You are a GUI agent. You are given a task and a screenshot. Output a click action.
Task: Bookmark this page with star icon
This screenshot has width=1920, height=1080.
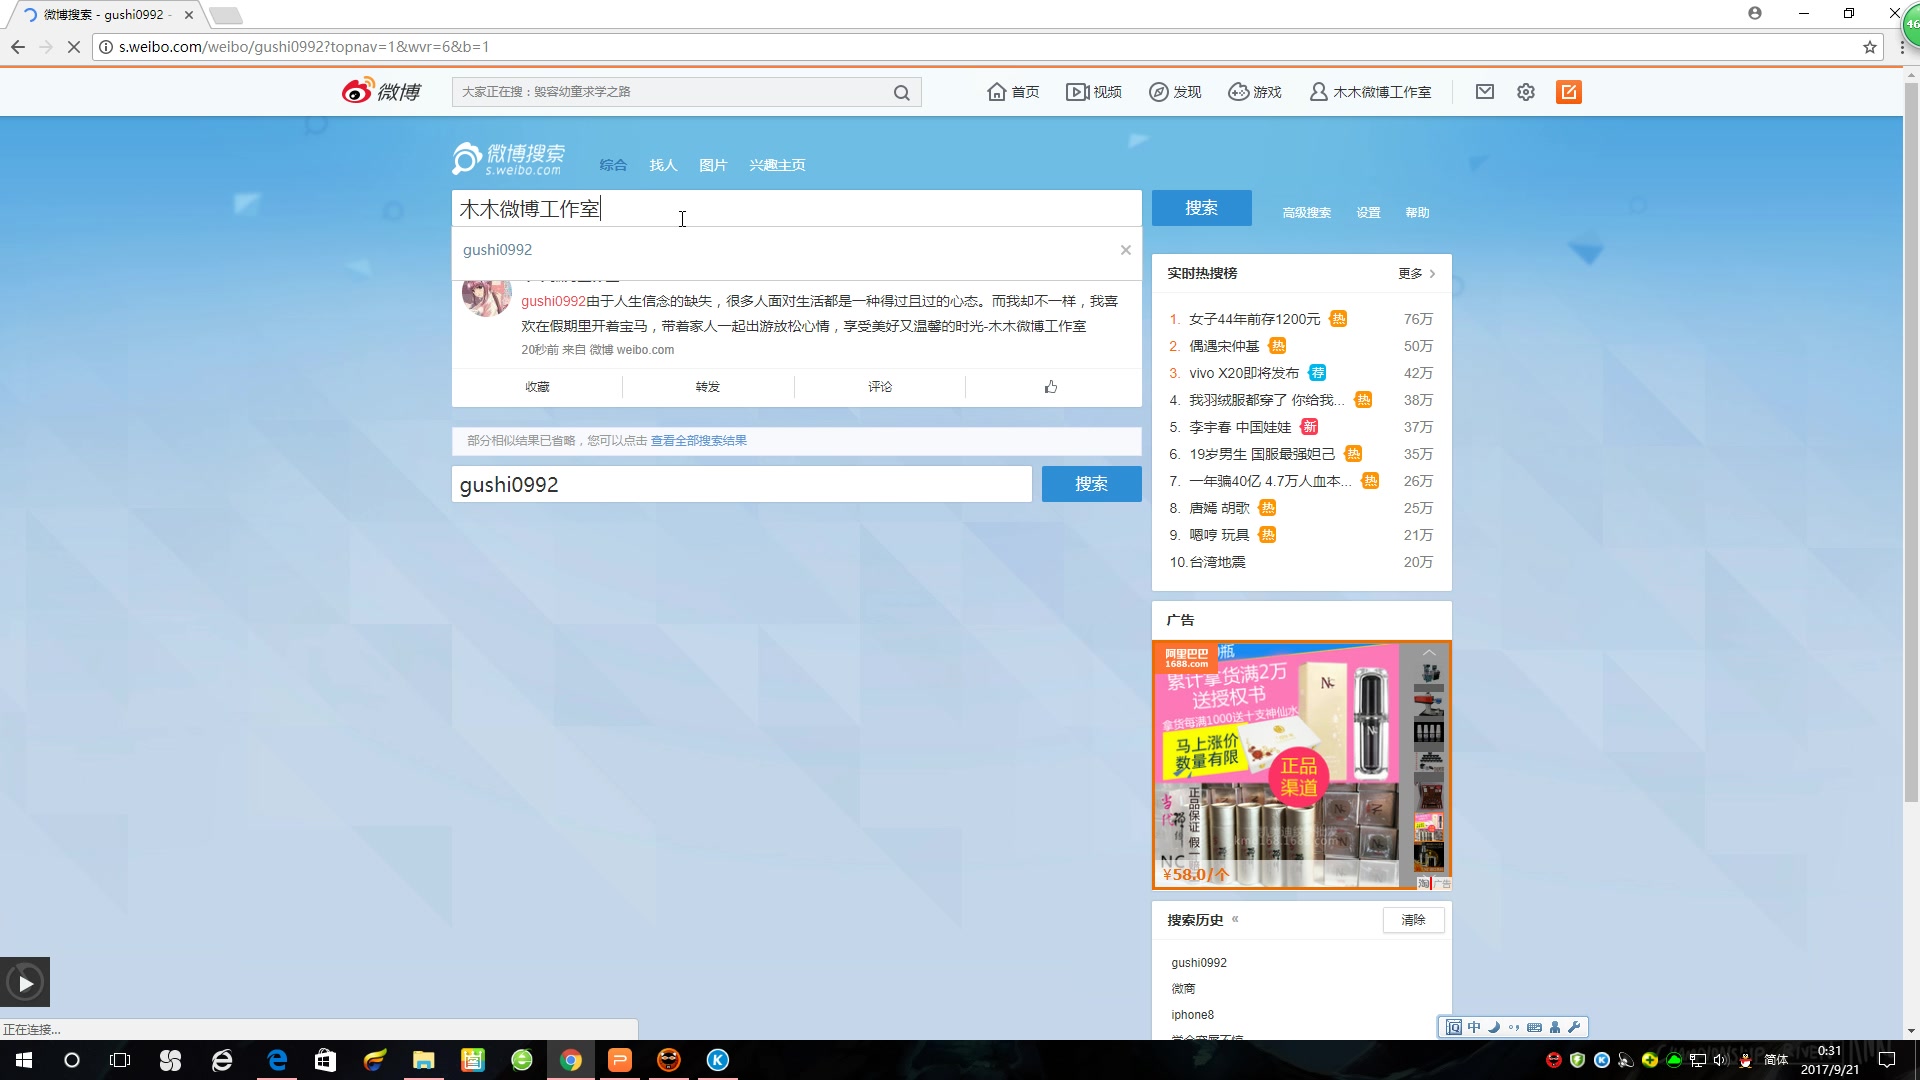(x=1869, y=47)
